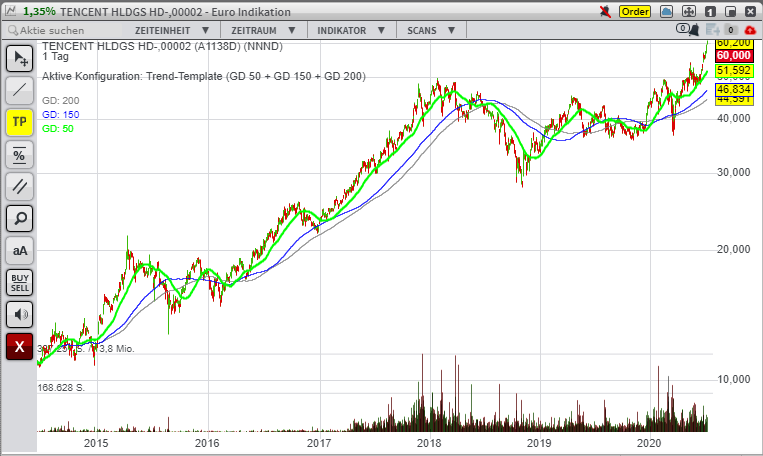Screen dimensions: 763x456
Task: Click the number 1 window group icon
Action: point(710,12)
